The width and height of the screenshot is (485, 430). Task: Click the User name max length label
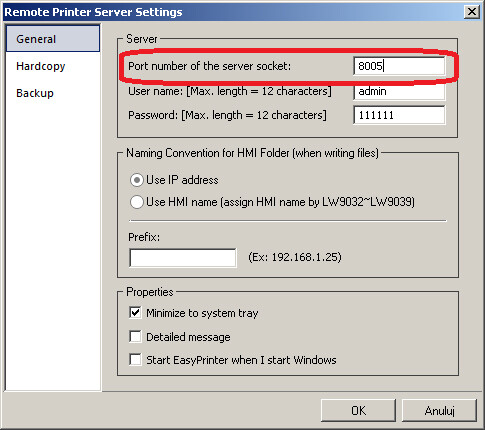(x=230, y=91)
